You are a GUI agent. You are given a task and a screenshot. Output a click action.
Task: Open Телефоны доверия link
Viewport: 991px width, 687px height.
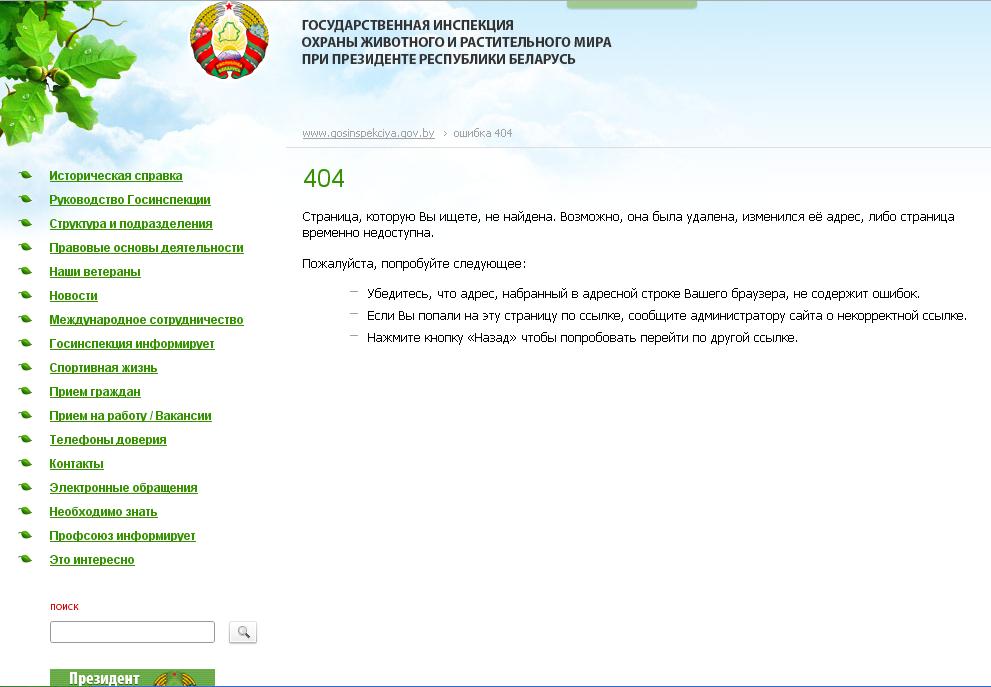108,440
